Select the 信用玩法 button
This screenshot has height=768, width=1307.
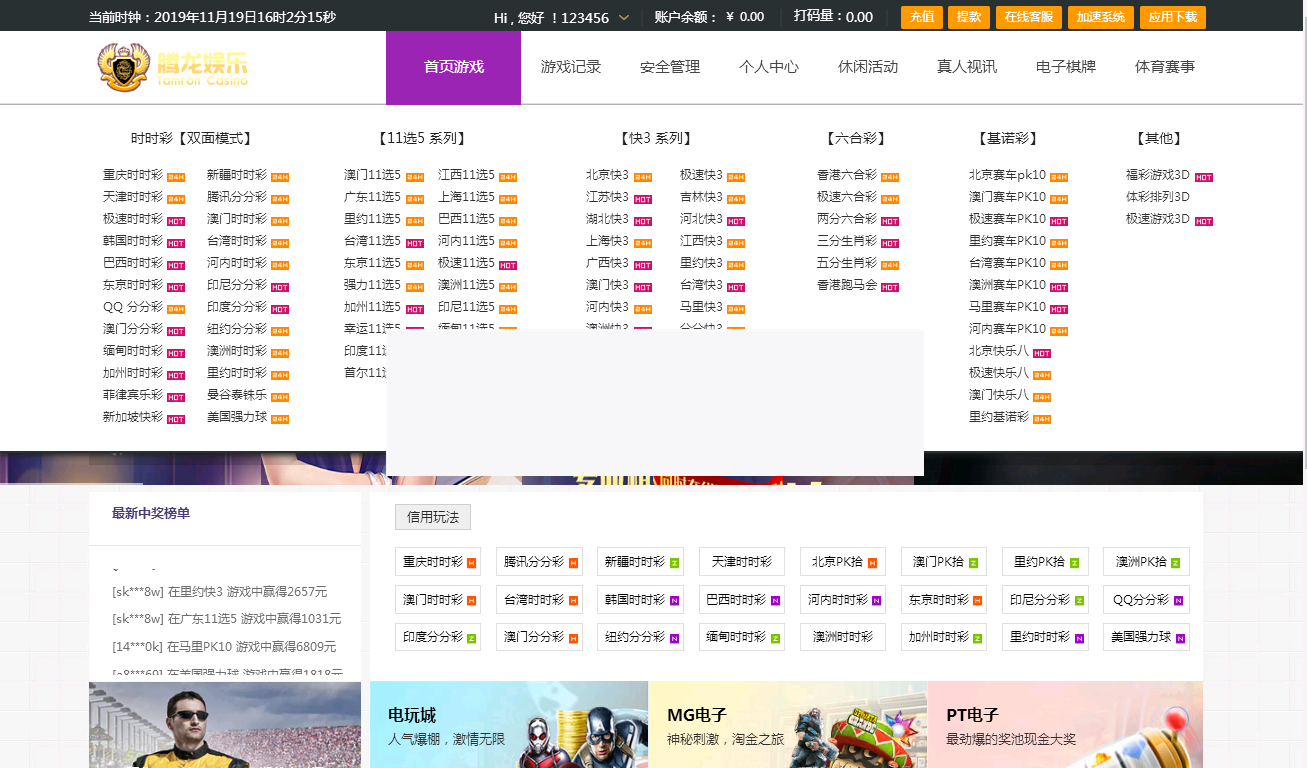coord(433,516)
